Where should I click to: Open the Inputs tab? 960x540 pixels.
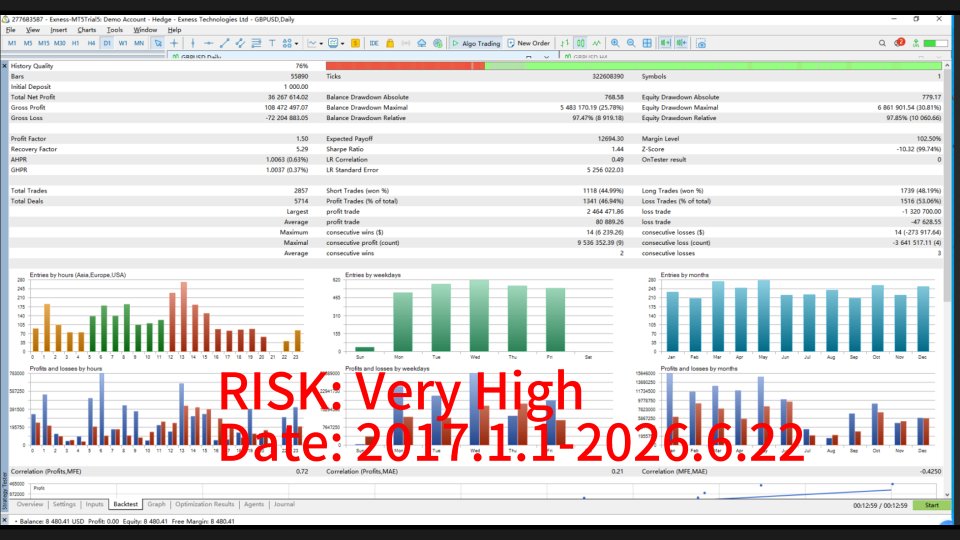tap(94, 504)
